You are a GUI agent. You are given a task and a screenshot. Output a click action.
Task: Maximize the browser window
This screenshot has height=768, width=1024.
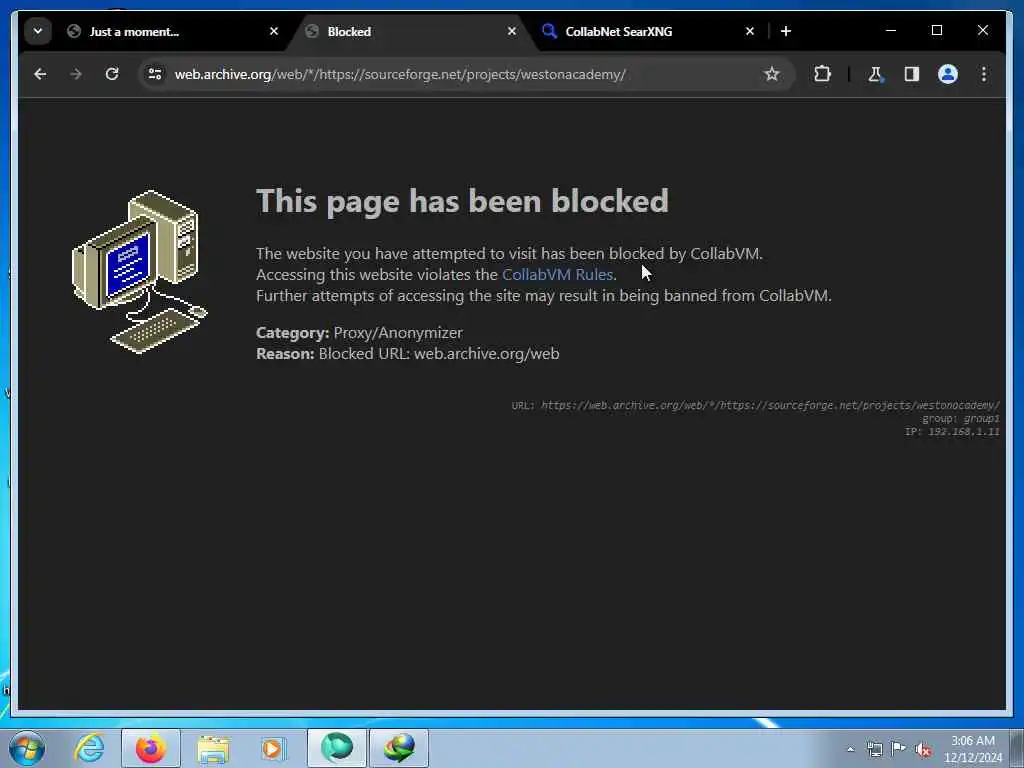(x=936, y=31)
